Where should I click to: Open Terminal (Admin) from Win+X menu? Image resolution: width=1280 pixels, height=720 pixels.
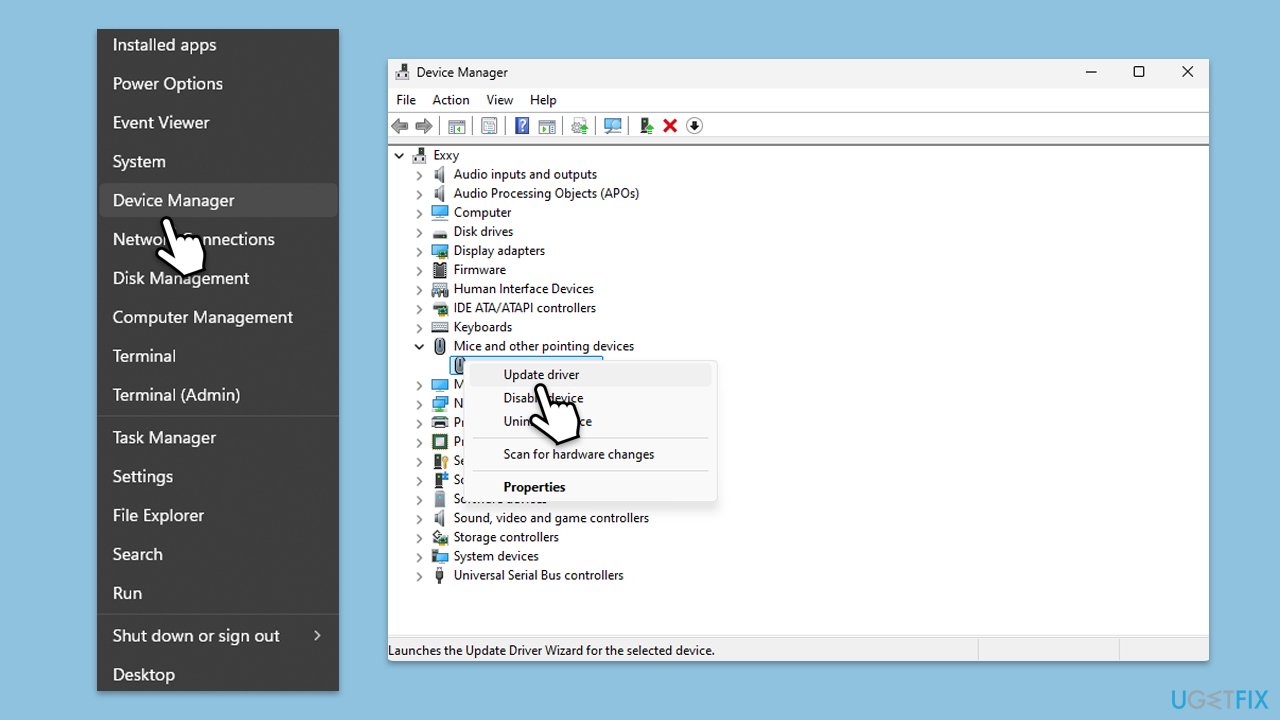pos(218,395)
